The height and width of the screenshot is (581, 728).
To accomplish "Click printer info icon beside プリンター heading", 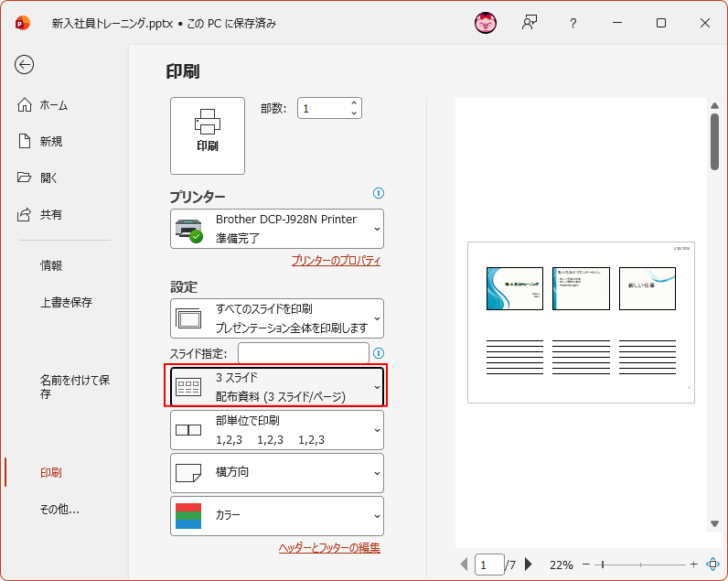I will (378, 193).
